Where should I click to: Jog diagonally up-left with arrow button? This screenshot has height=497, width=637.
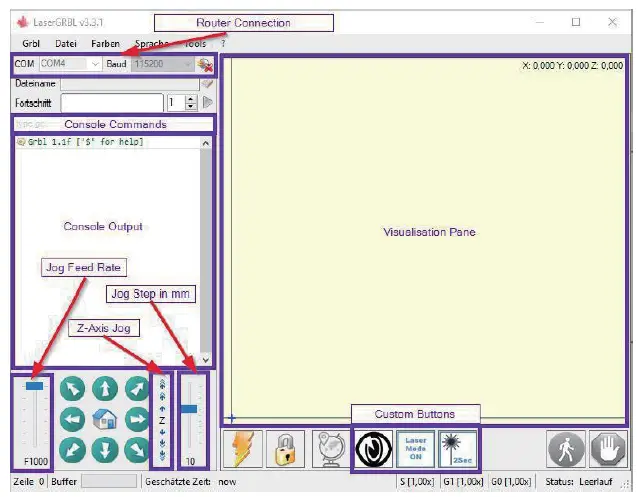(x=72, y=389)
